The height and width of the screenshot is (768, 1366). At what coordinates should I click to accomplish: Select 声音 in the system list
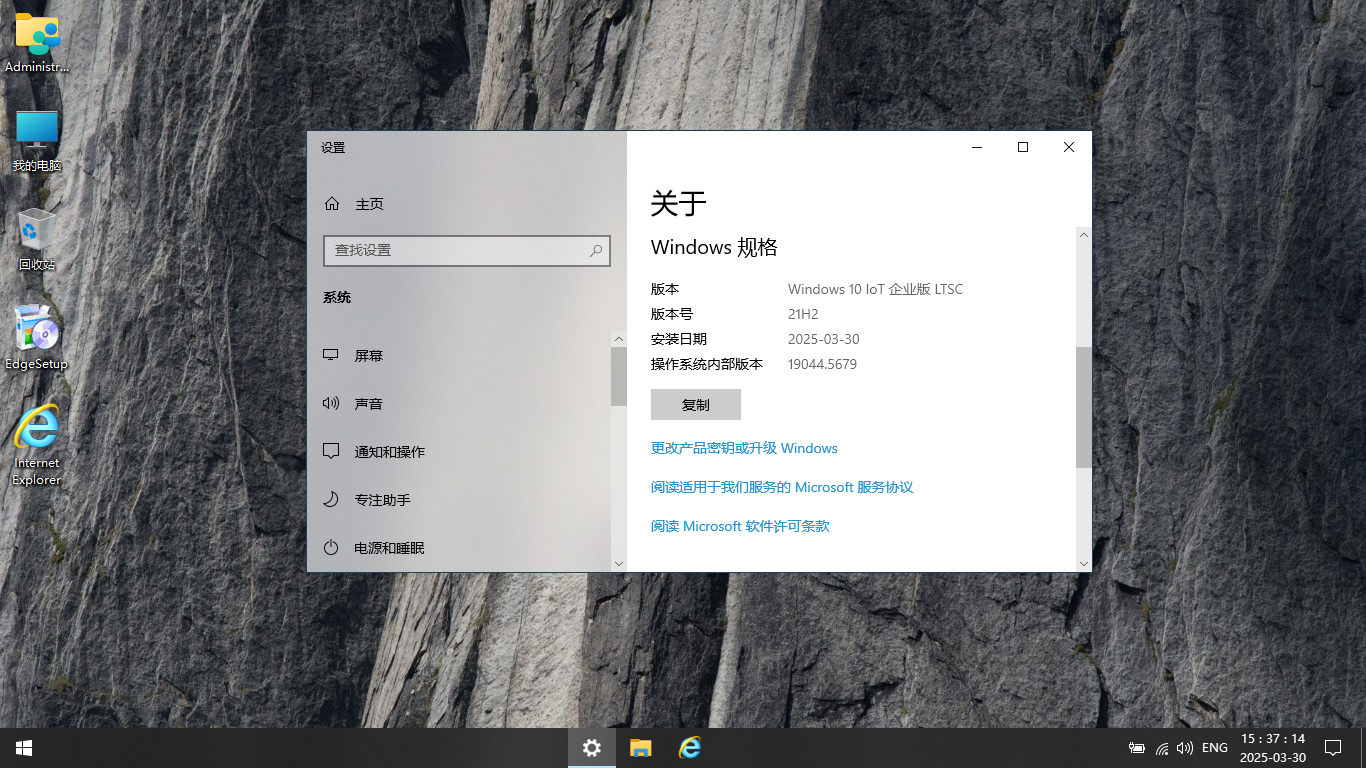pos(368,403)
